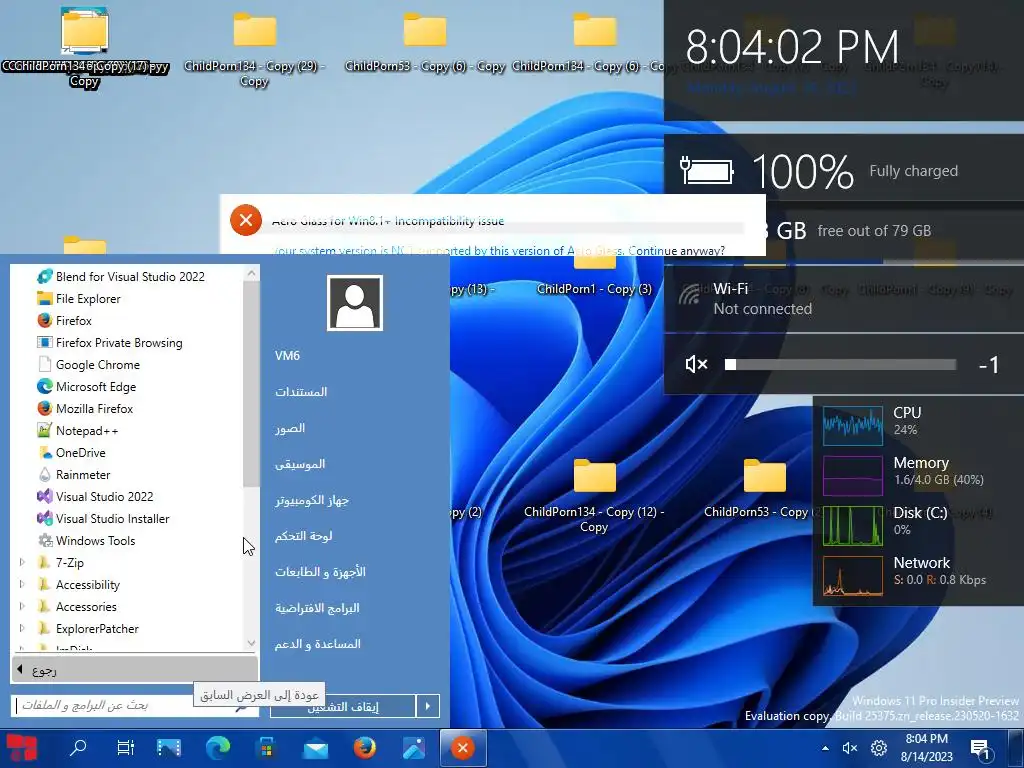Open Microsoft Edge in Start menu list

click(86, 387)
